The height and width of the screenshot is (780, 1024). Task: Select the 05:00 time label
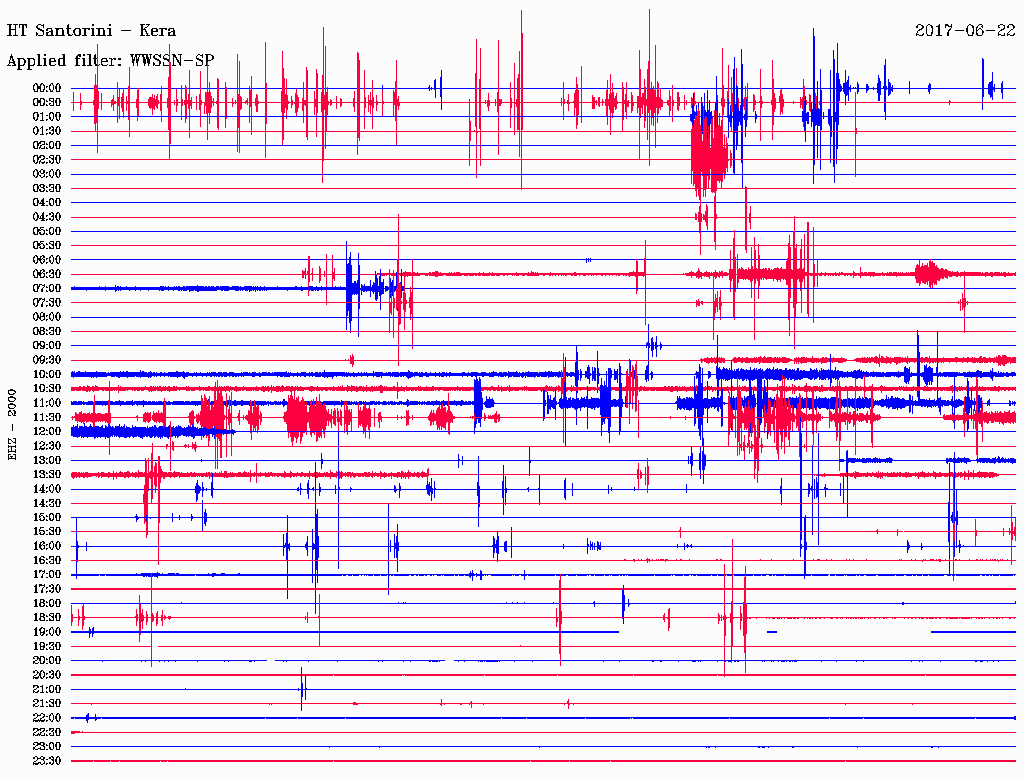47,231
